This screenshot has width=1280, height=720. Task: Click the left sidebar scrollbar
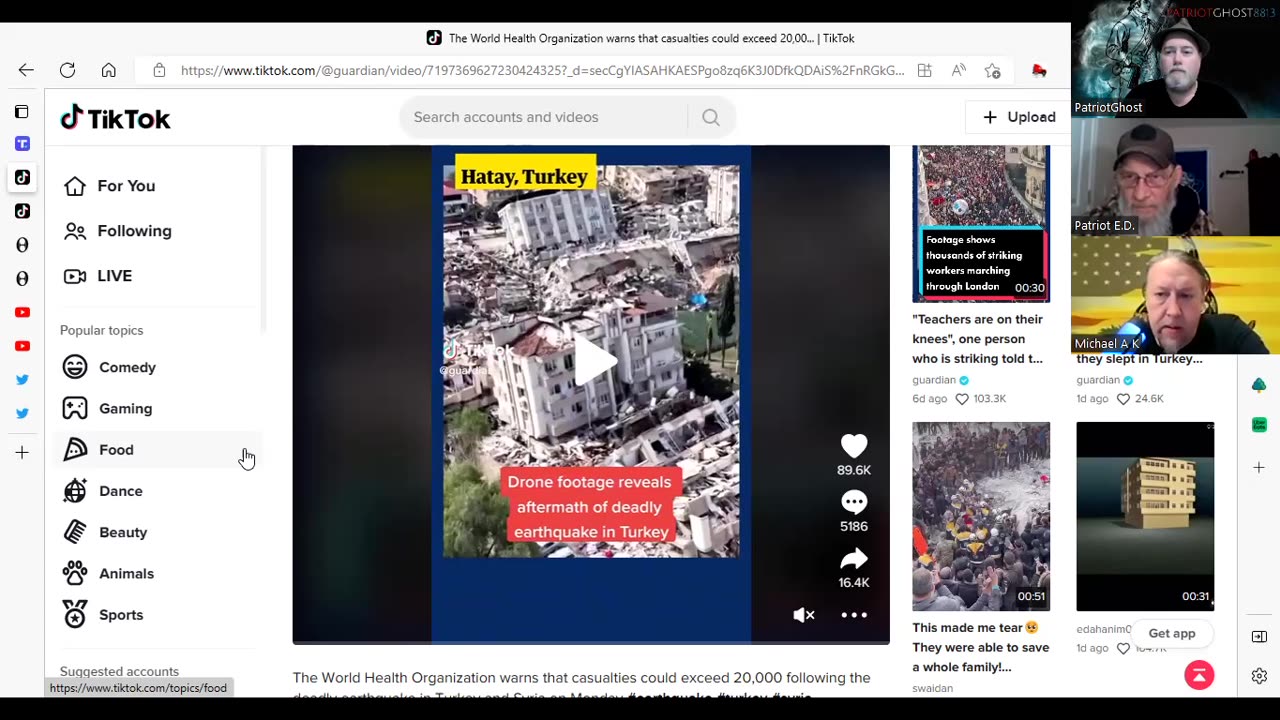coord(264,240)
